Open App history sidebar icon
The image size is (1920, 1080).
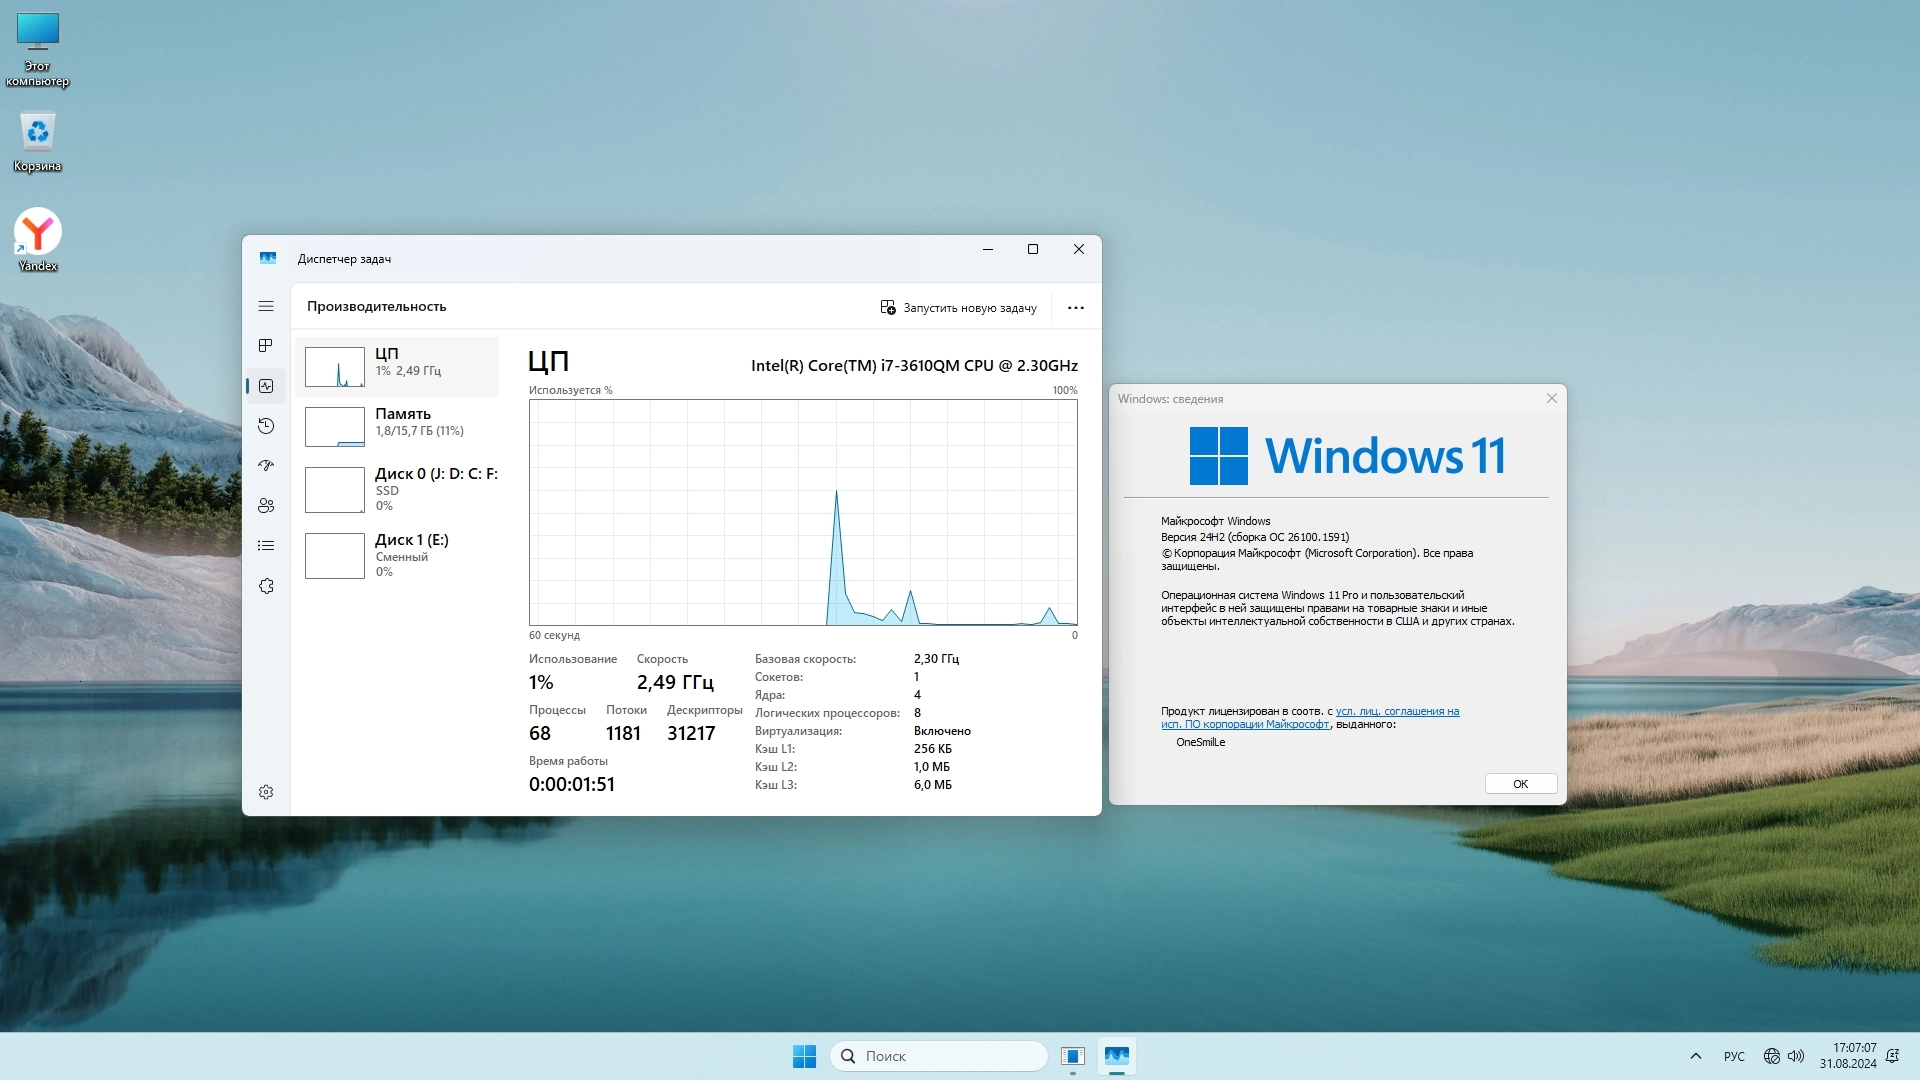point(266,426)
